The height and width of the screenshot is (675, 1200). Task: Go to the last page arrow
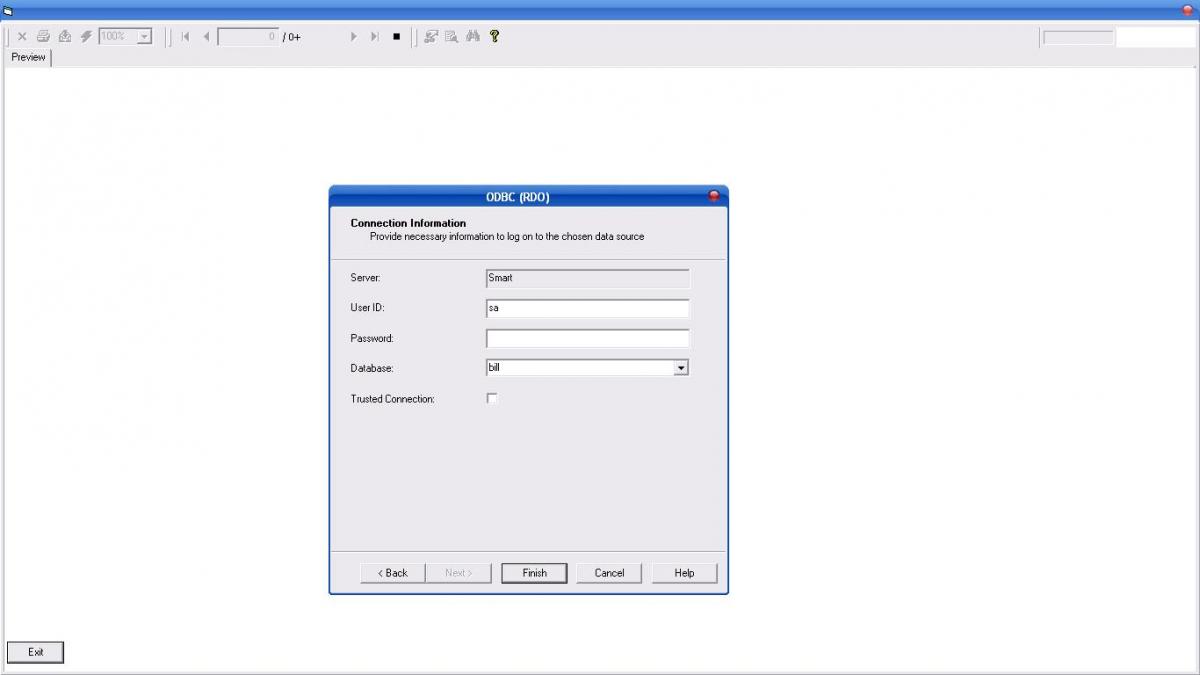click(375, 36)
